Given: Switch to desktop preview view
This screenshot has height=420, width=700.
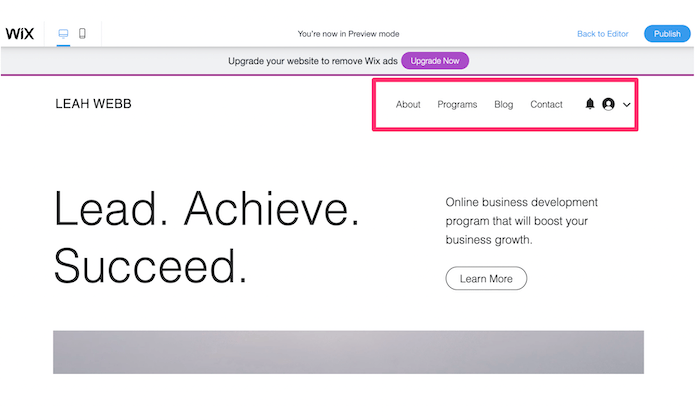Looking at the screenshot, I should (63, 33).
